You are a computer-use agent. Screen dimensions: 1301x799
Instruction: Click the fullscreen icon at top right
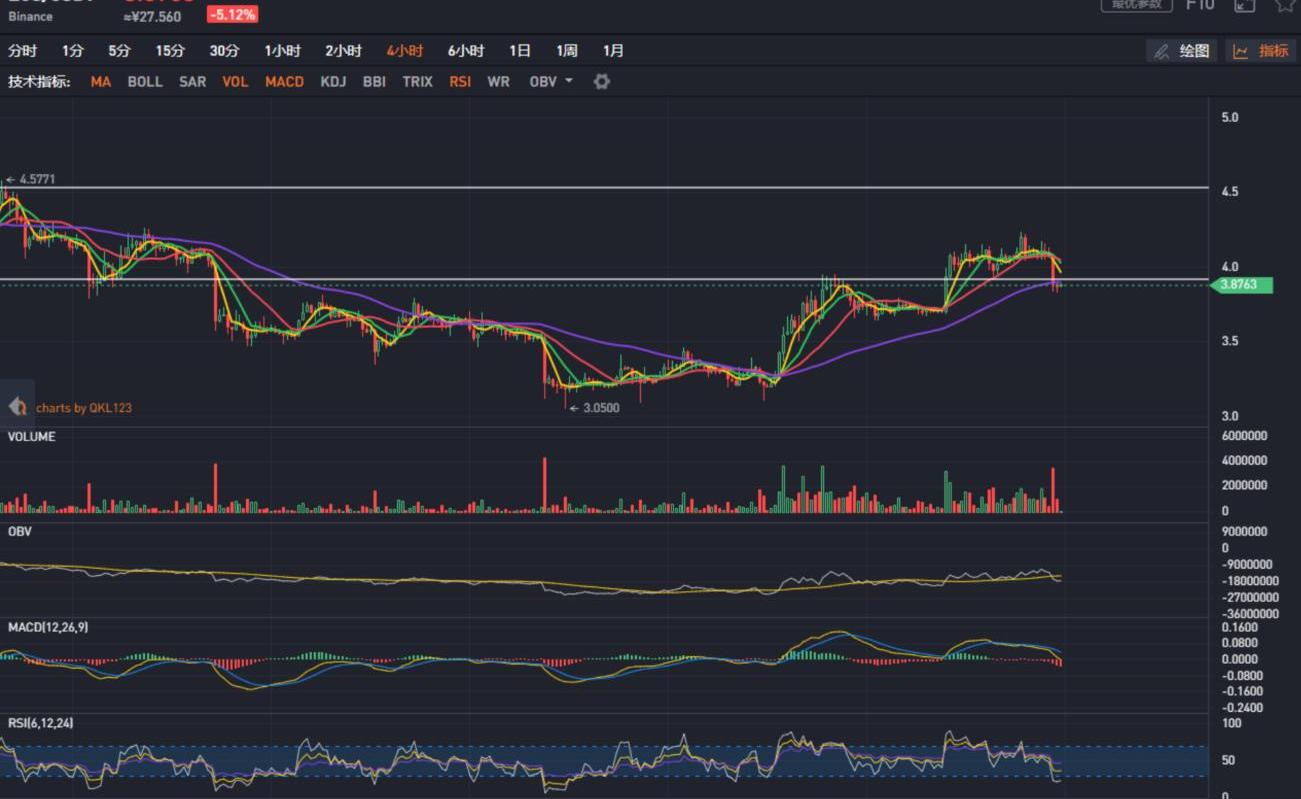(x=1244, y=5)
